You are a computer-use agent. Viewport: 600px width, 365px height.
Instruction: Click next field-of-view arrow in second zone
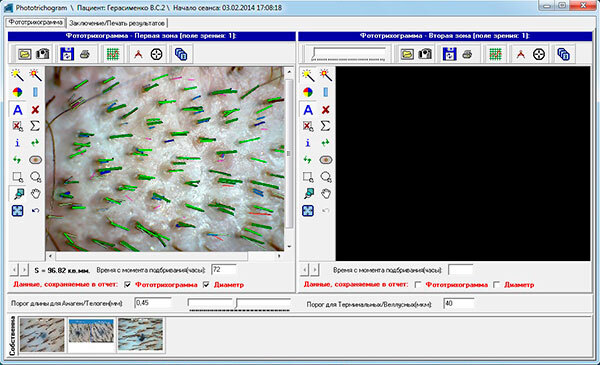(x=315, y=270)
